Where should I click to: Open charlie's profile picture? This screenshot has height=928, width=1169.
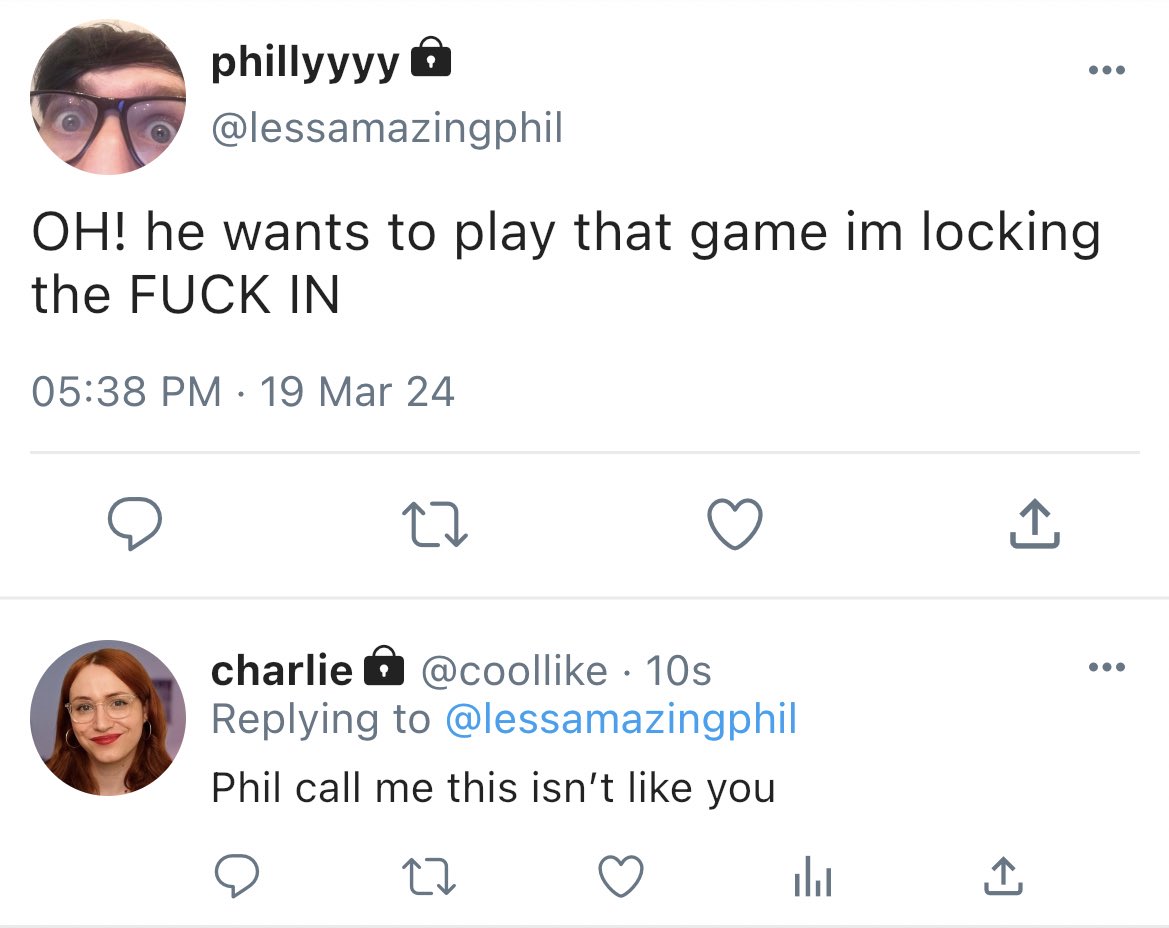coord(108,717)
